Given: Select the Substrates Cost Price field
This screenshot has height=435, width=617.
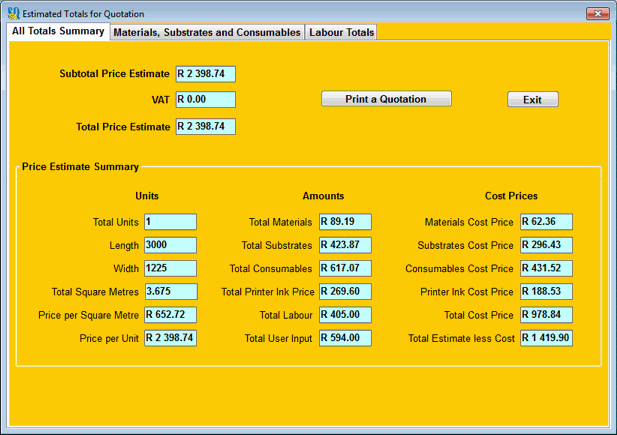Looking at the screenshot, I should coord(545,245).
